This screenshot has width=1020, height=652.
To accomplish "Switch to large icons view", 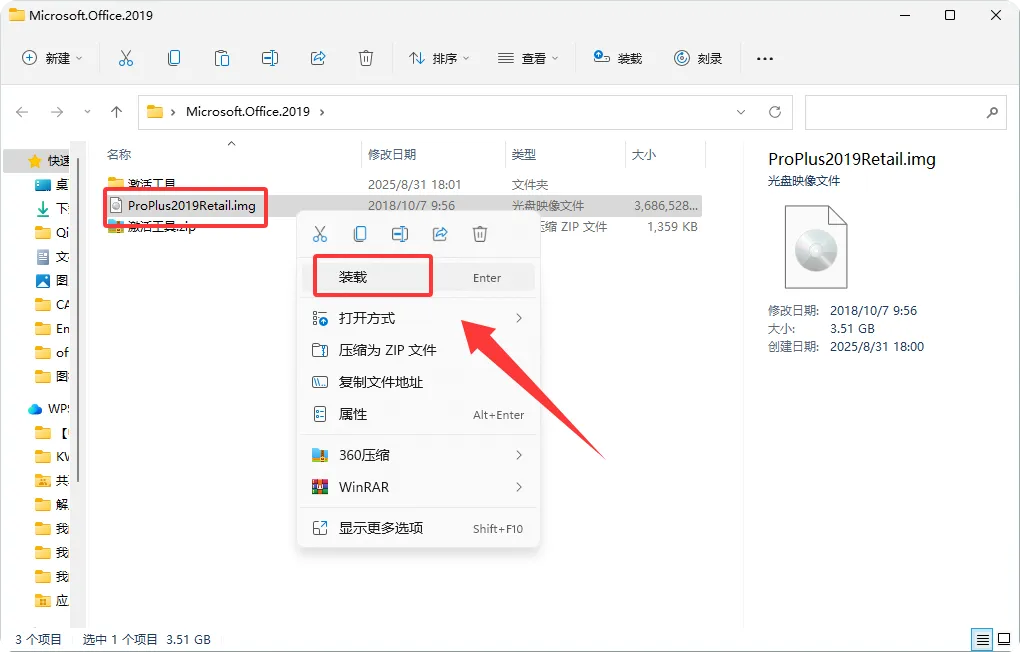I will [1004, 639].
